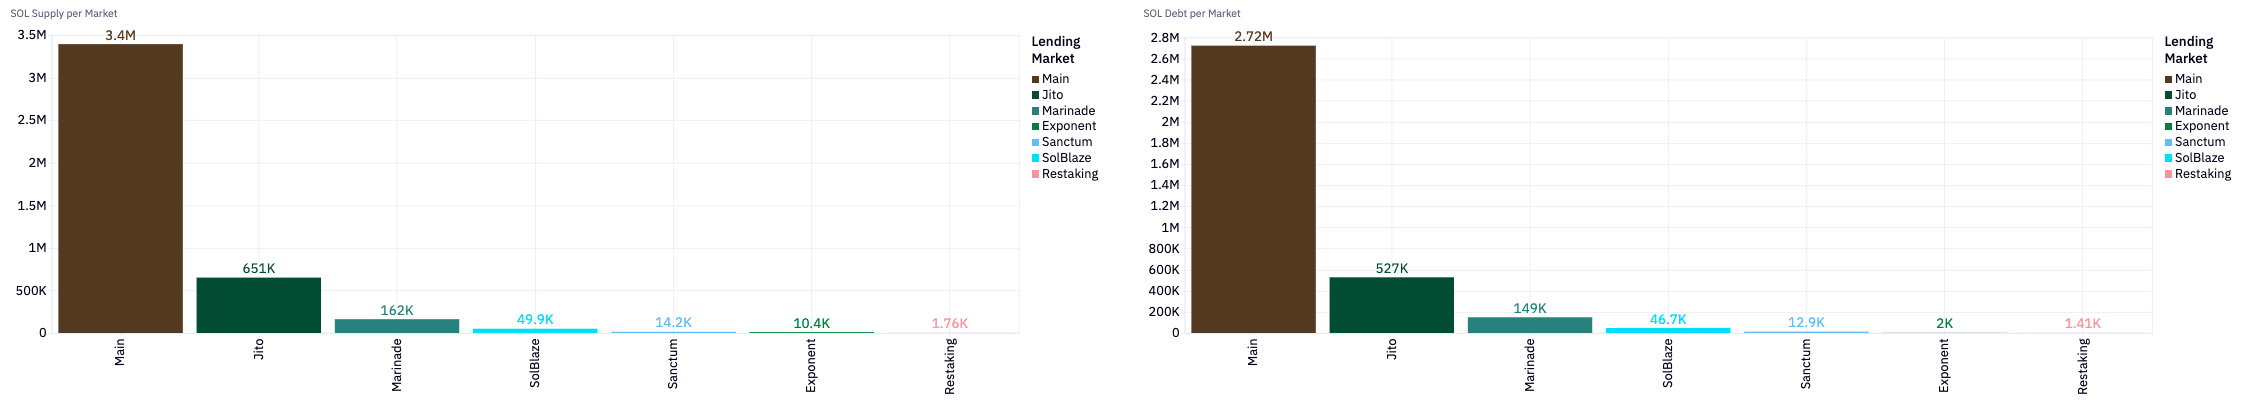Click the 49.9K SolBlaze data label
Viewport: 2250px width, 418px height.
[x=535, y=319]
